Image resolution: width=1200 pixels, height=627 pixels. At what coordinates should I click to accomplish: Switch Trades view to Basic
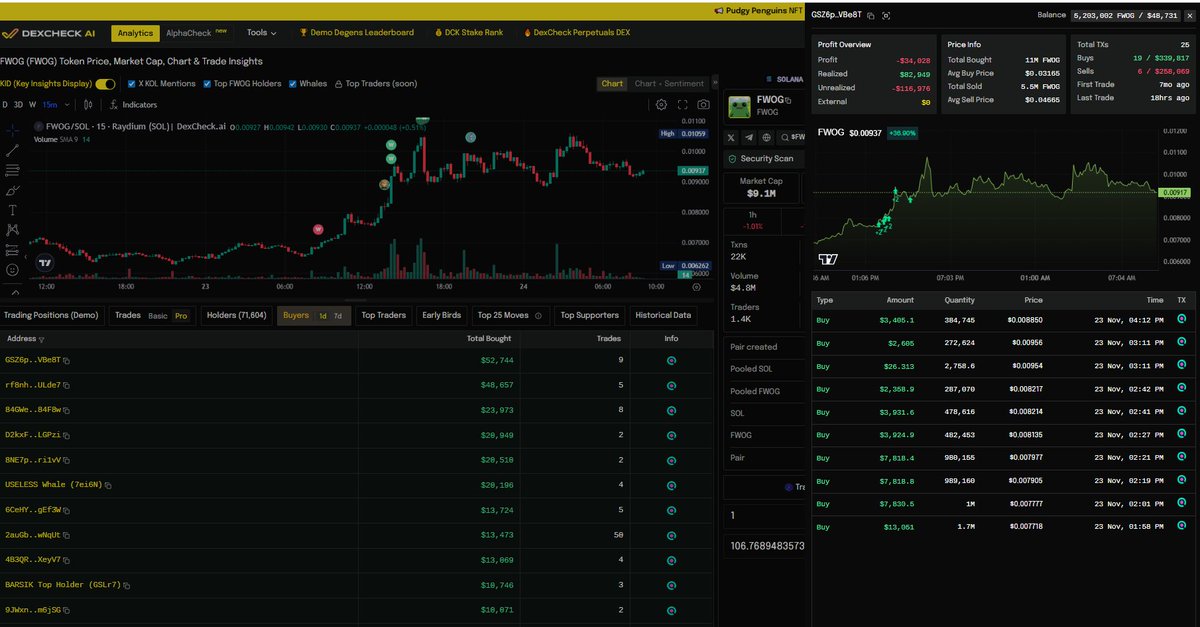point(158,316)
